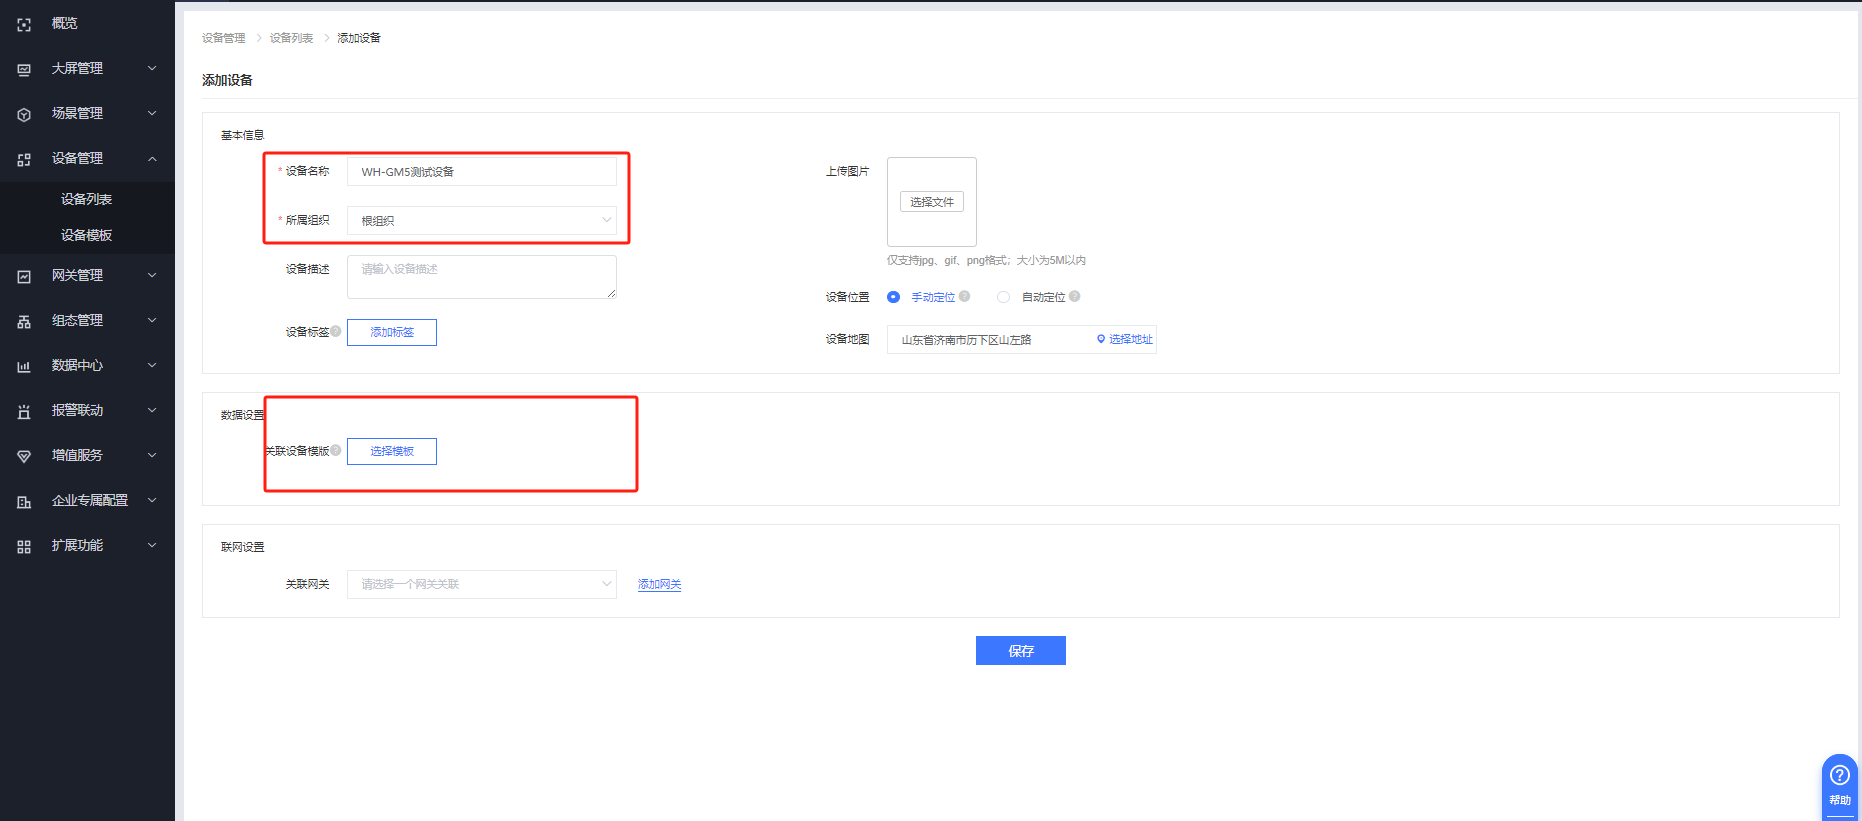Click the 选择模板 button
Screen dimensions: 1862x821
[x=392, y=451]
